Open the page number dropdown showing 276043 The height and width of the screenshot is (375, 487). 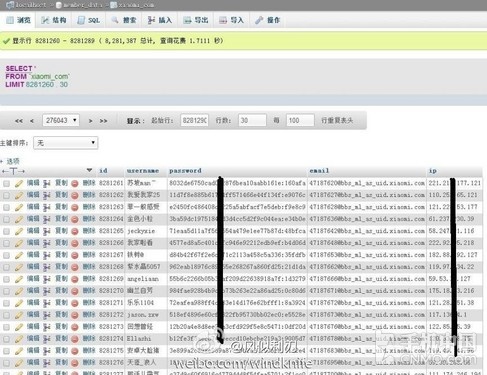[61, 120]
